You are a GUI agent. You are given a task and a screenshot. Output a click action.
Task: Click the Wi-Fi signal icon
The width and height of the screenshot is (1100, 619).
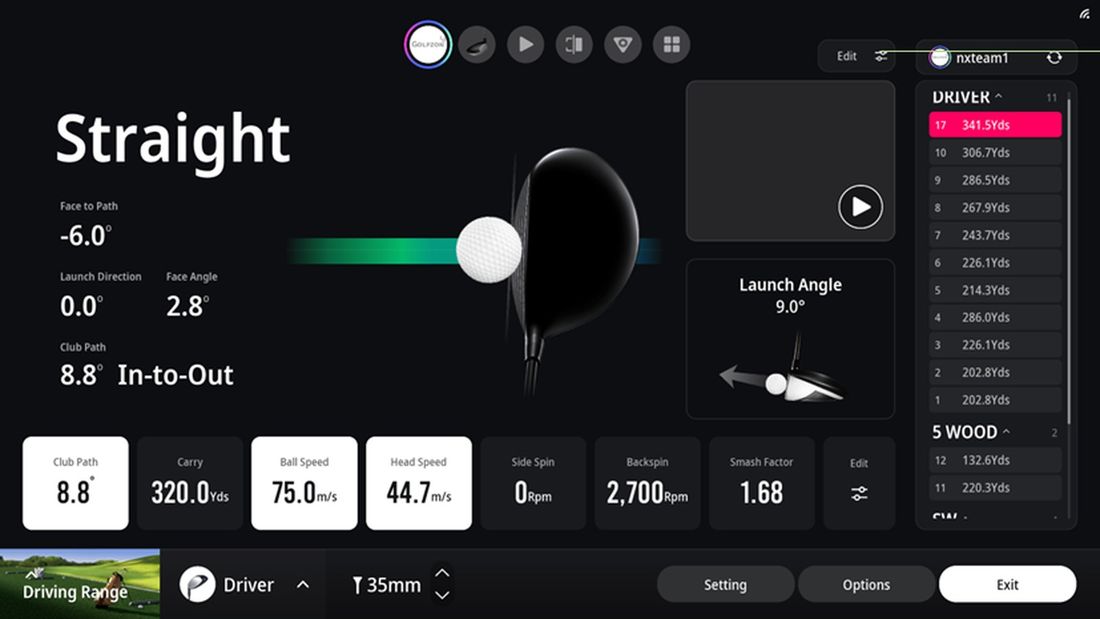[1085, 13]
